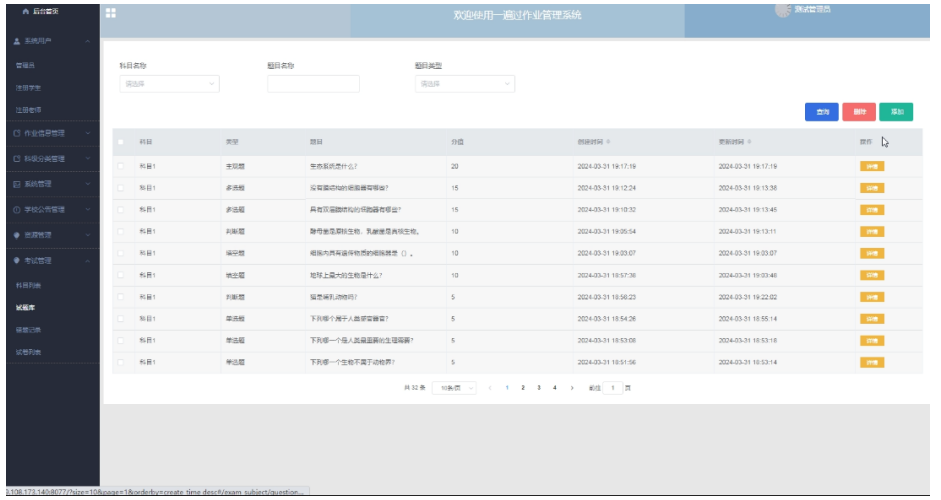
Task: Go to page 2 in pagination
Action: coord(523,388)
